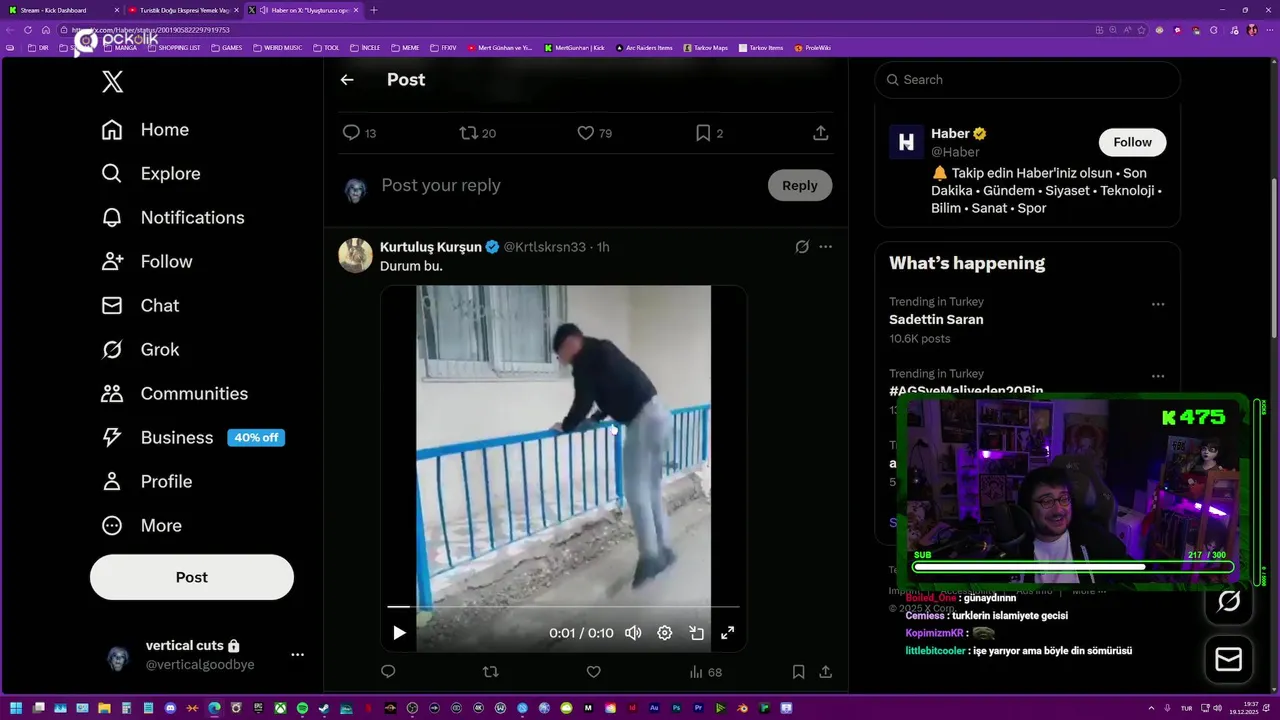The height and width of the screenshot is (720, 1280).
Task: Open the Xbox app from the taskbar
Action: (280, 708)
